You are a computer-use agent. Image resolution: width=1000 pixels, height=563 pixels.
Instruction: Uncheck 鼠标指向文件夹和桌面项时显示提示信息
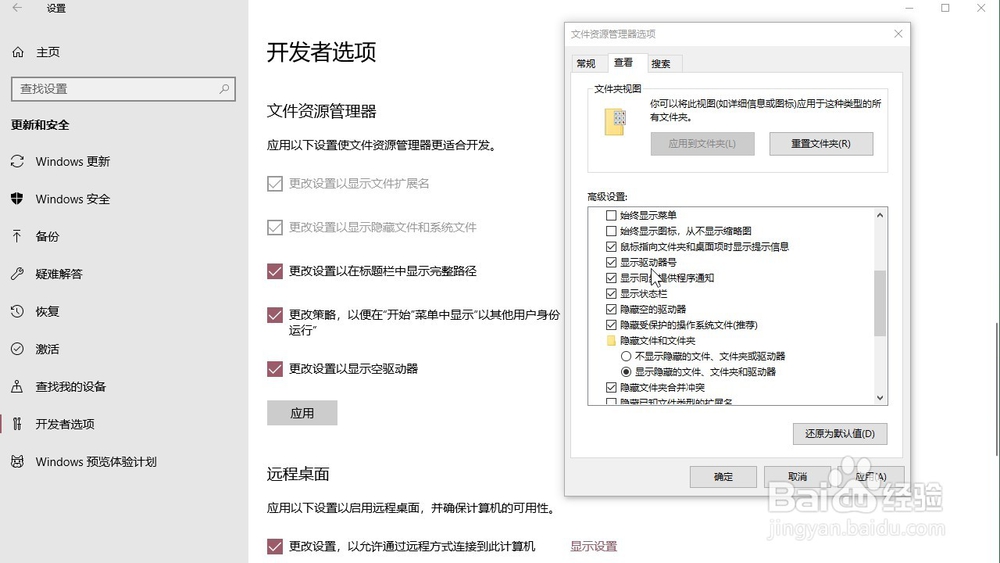tap(611, 247)
